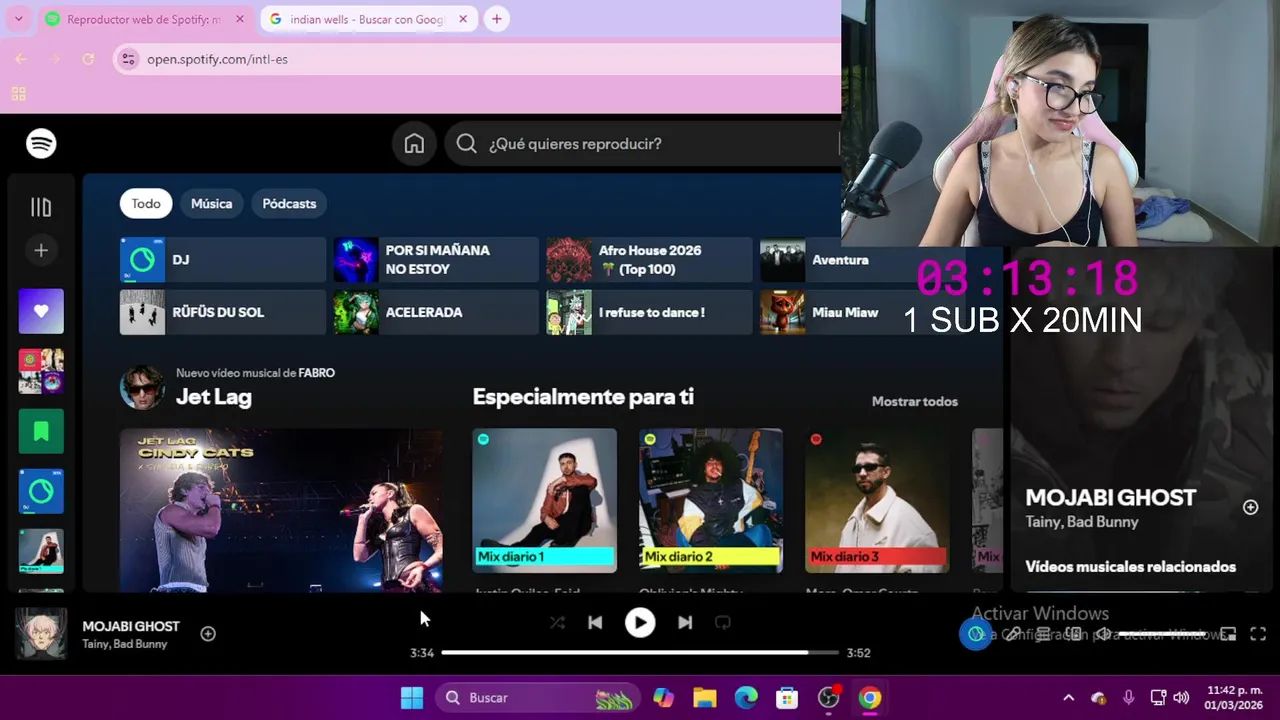Open the Mix diario 1 thumbnail
Viewport: 1280px width, 720px height.
tap(545, 500)
